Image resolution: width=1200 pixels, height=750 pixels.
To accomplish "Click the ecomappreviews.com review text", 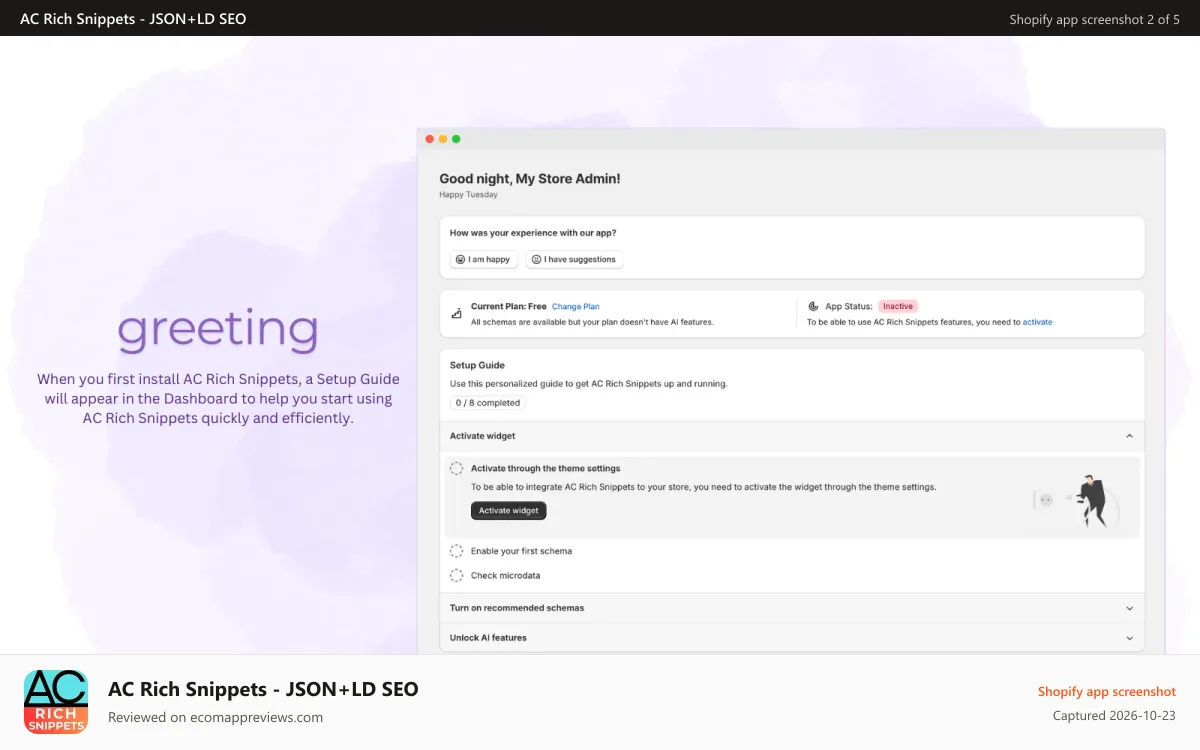I will (215, 717).
